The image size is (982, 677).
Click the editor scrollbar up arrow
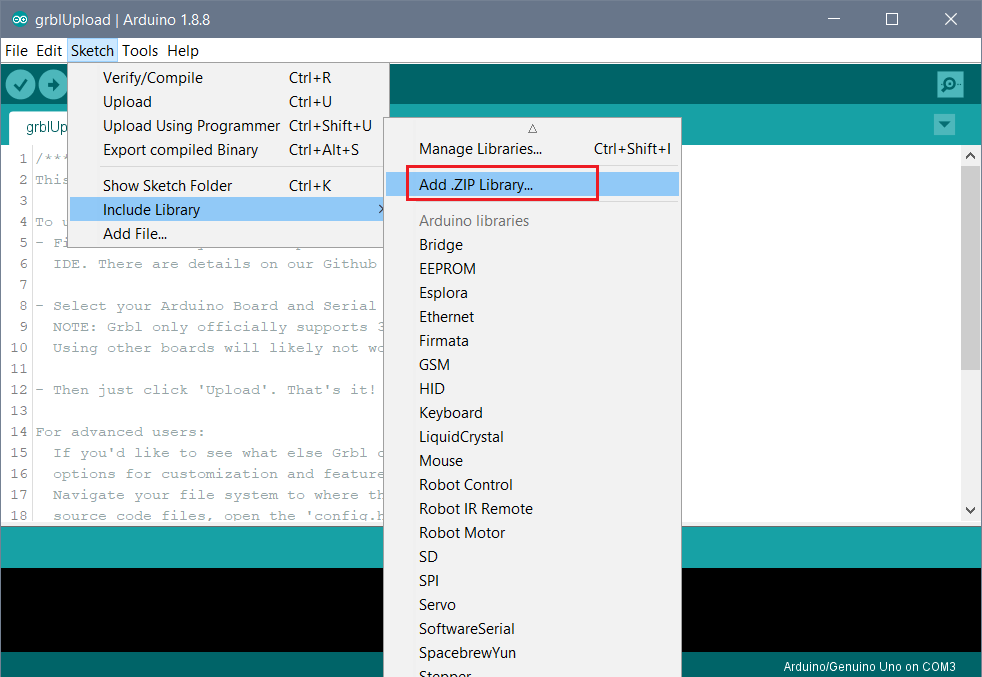click(x=970, y=155)
